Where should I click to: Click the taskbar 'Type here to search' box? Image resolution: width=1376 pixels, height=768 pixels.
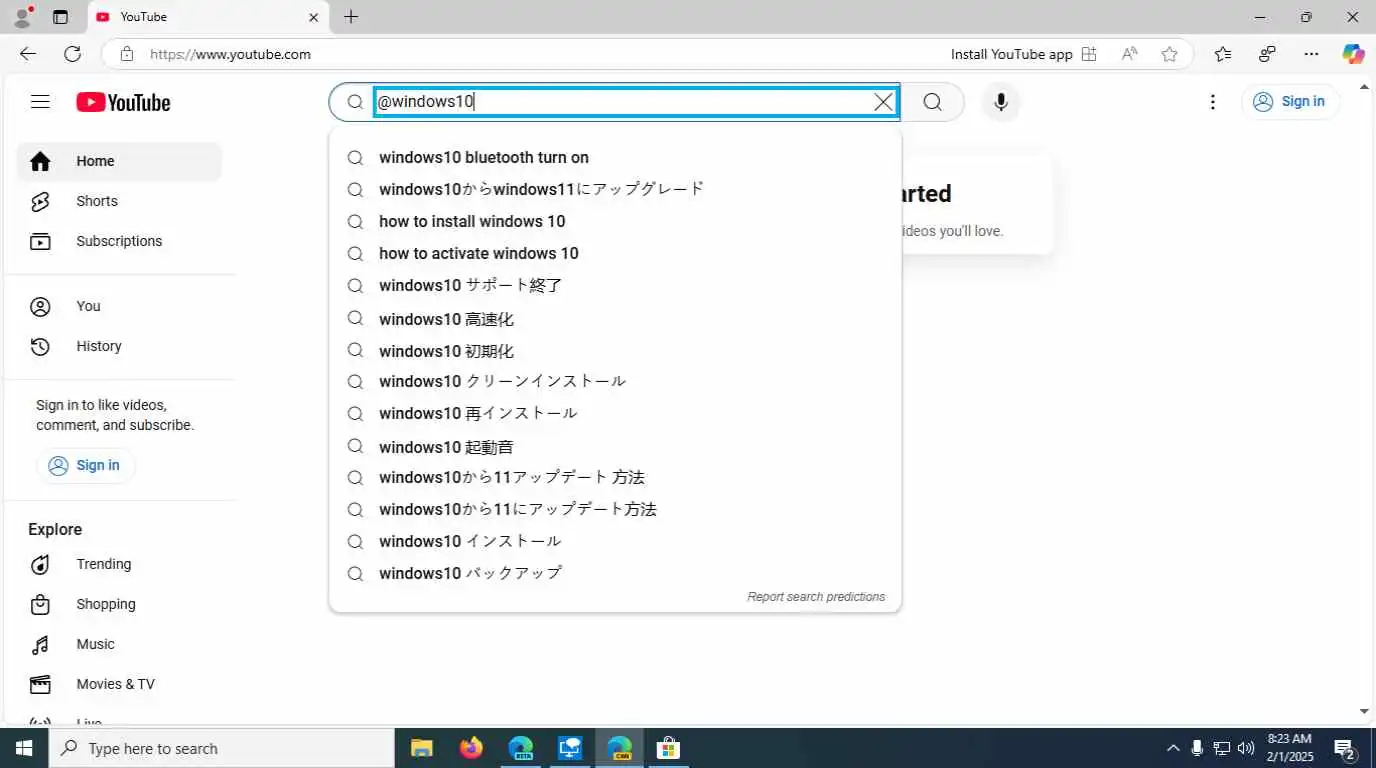[x=221, y=748]
